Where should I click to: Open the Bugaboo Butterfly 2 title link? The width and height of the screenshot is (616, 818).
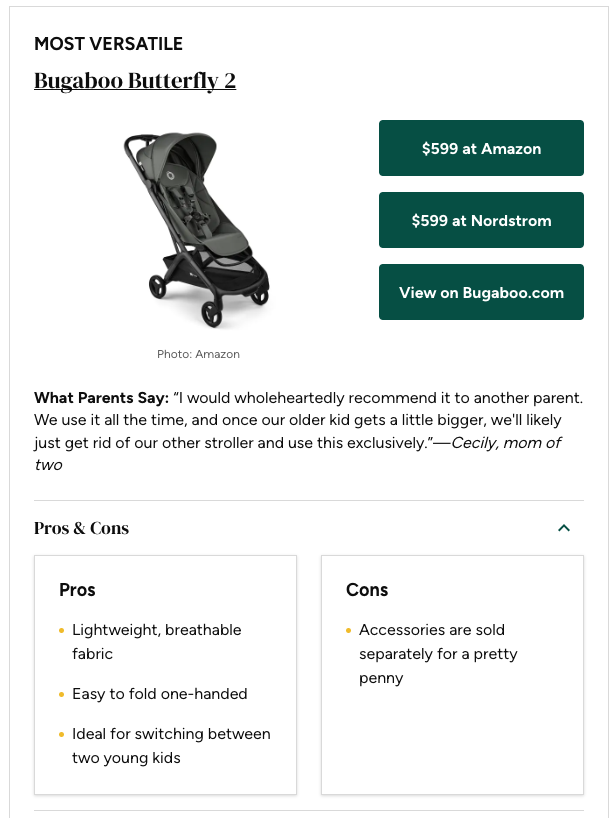(135, 81)
